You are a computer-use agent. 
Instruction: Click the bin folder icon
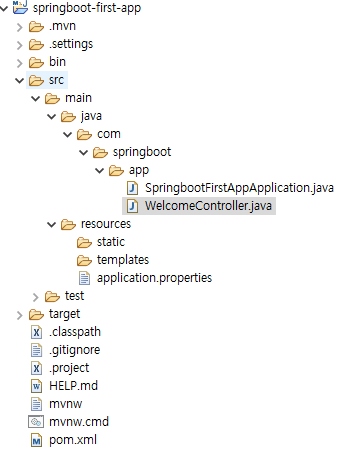(x=36, y=62)
